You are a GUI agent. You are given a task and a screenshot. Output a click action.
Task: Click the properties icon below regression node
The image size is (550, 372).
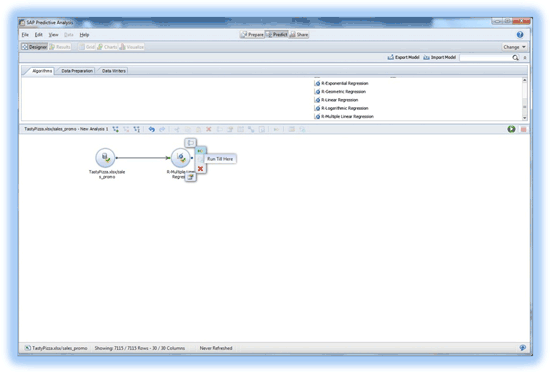tap(190, 177)
